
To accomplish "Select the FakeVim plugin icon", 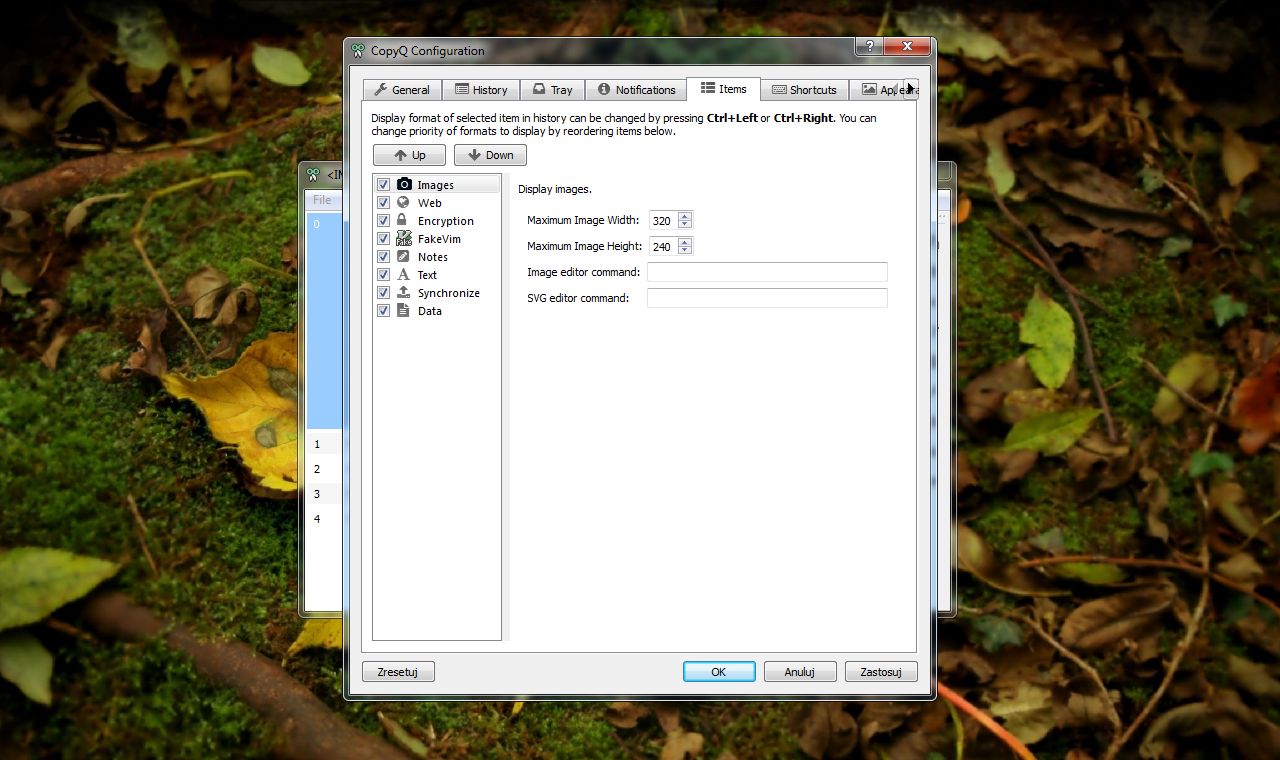I will point(404,238).
